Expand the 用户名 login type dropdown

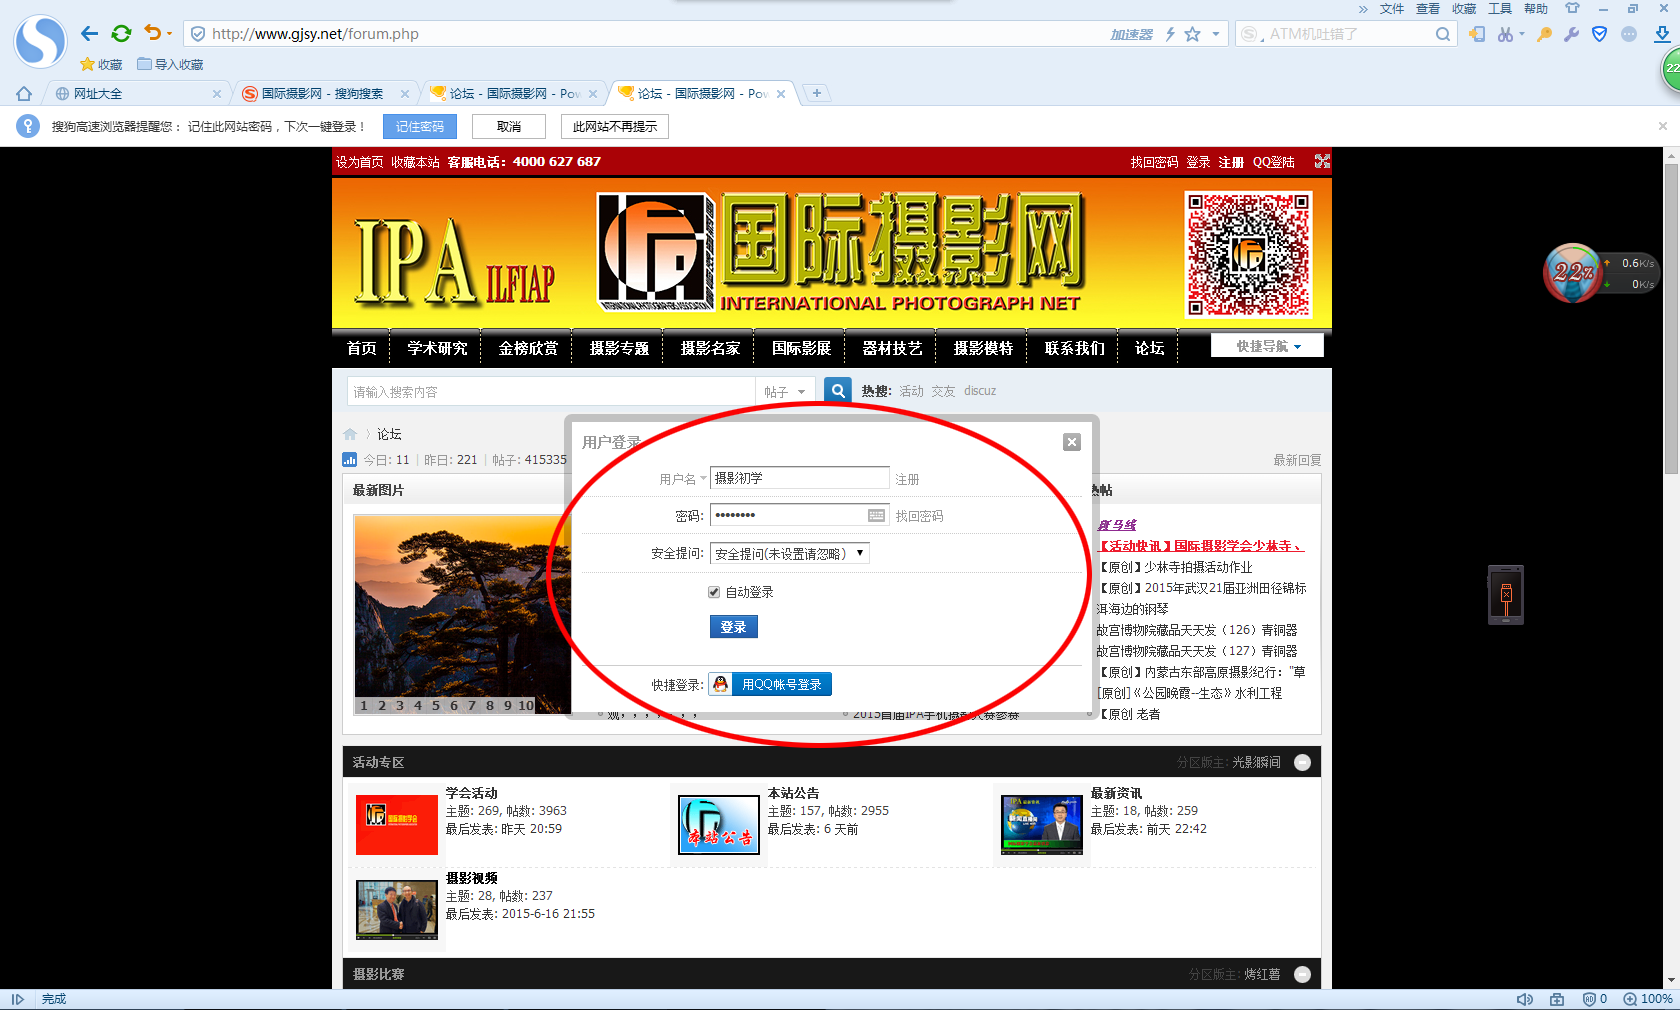point(702,478)
